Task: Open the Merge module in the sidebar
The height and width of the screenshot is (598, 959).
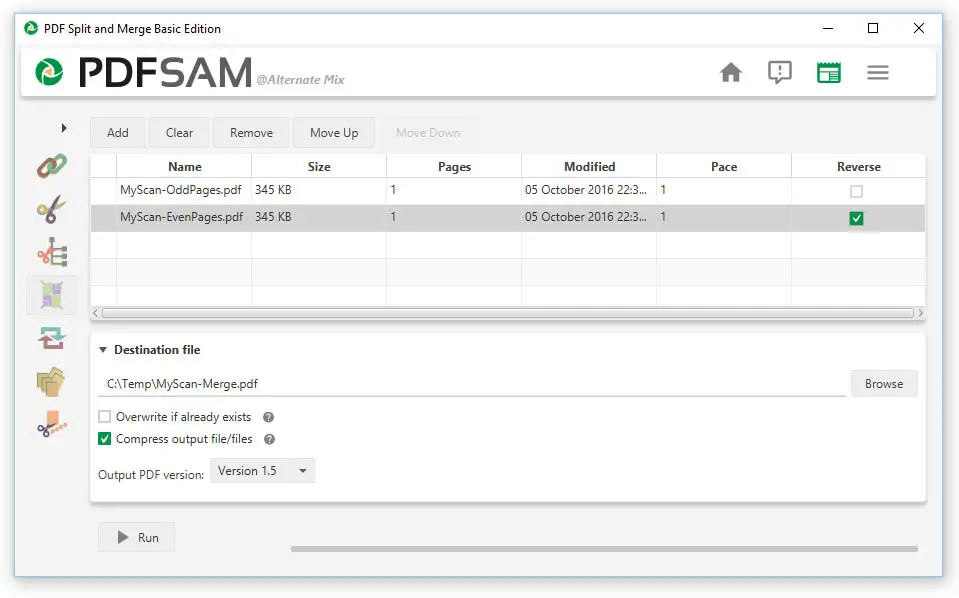Action: tap(52, 166)
